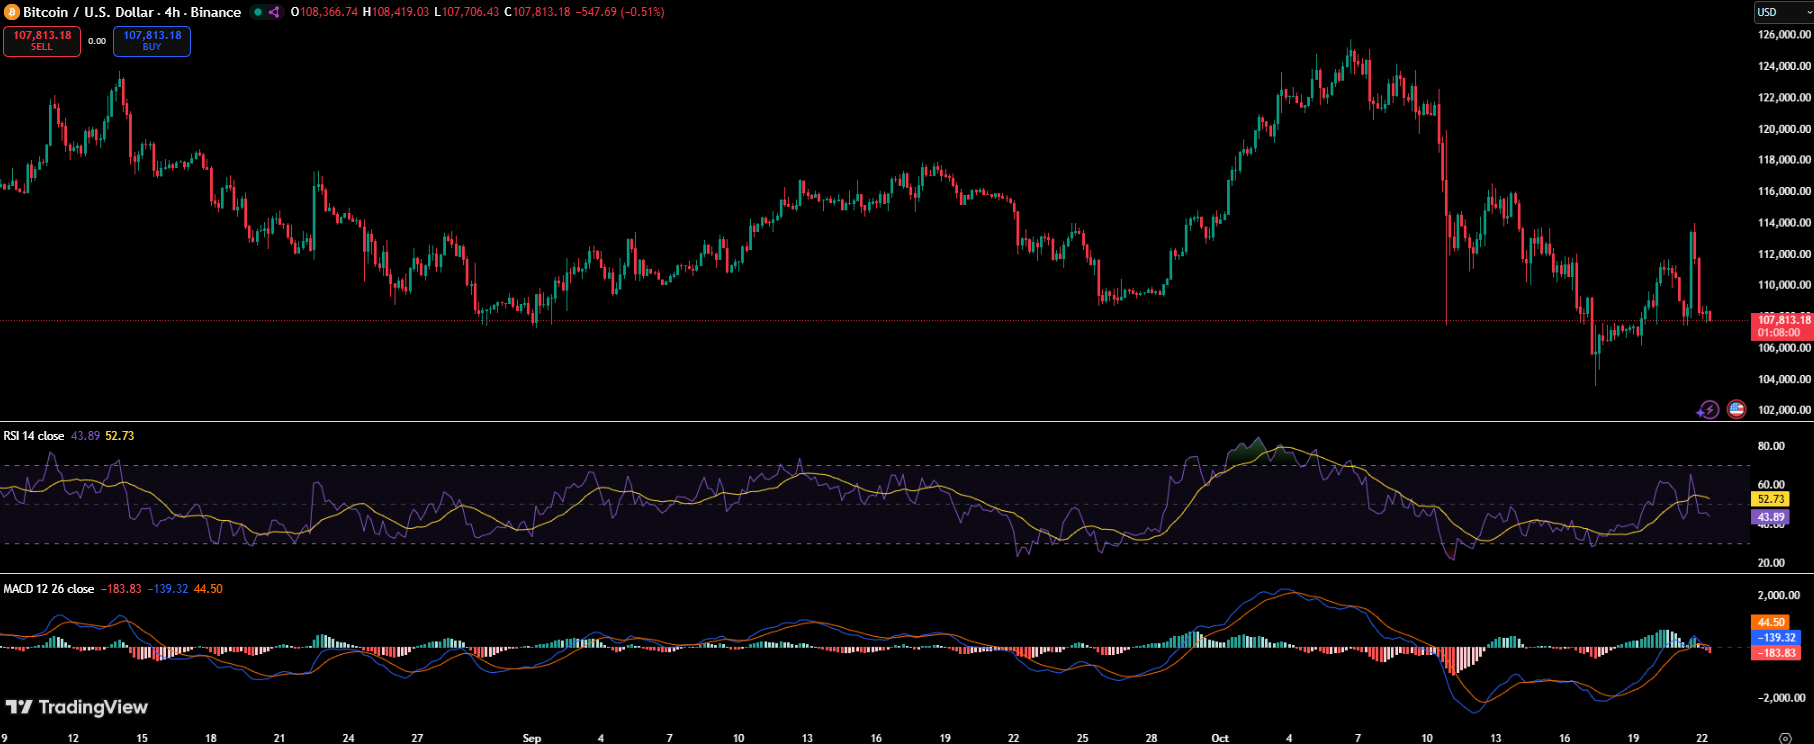The image size is (1814, 744).
Task: Click the Sep label on the time axis
Action: [x=532, y=738]
